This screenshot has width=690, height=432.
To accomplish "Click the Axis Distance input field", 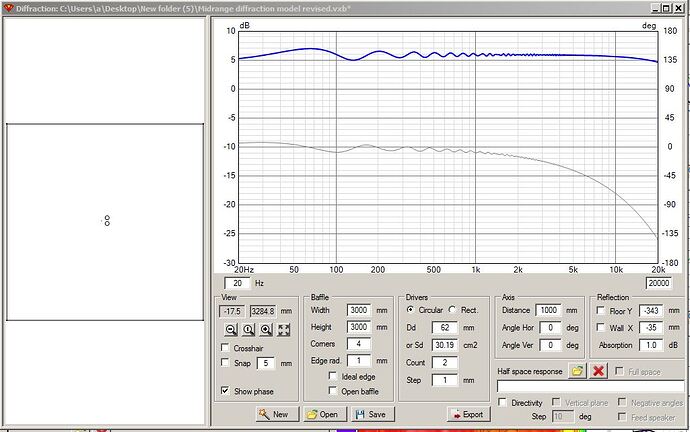I will coord(549,310).
